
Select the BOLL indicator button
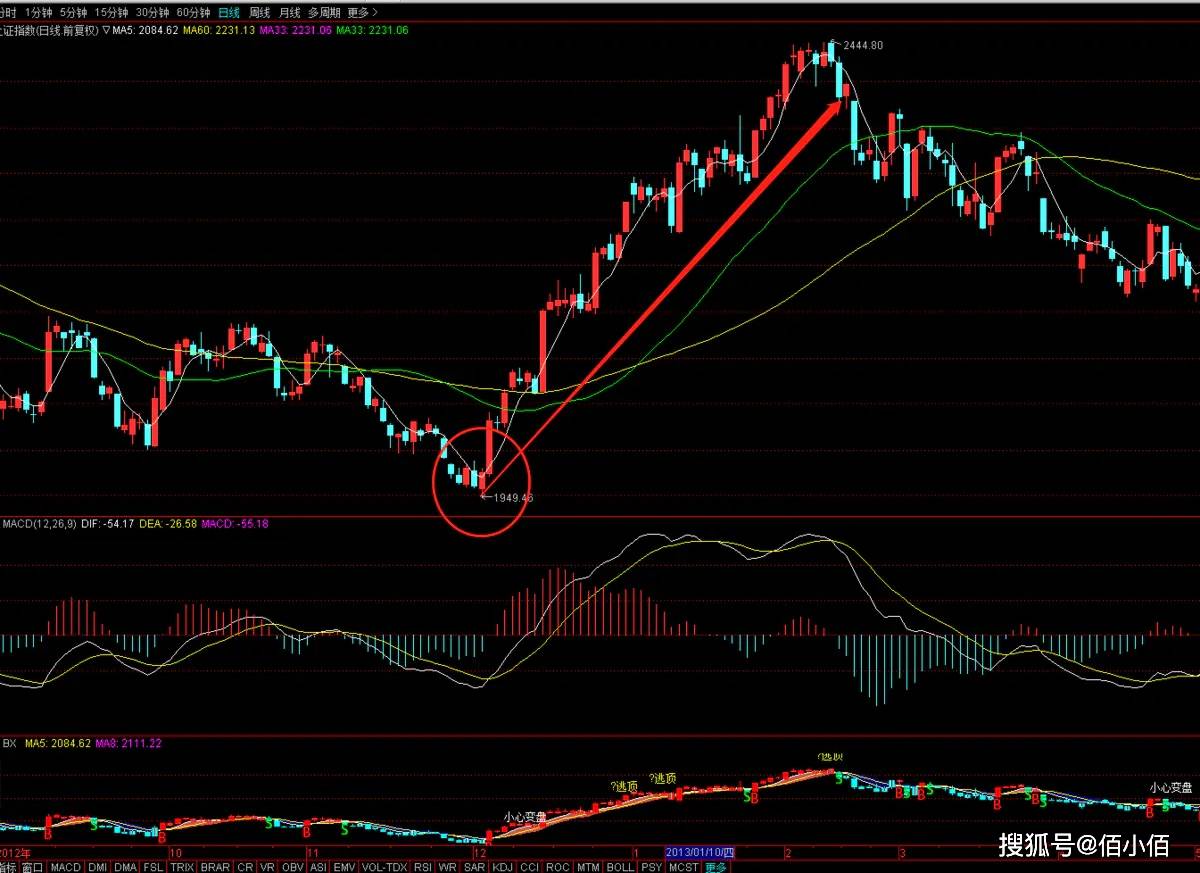tap(620, 867)
